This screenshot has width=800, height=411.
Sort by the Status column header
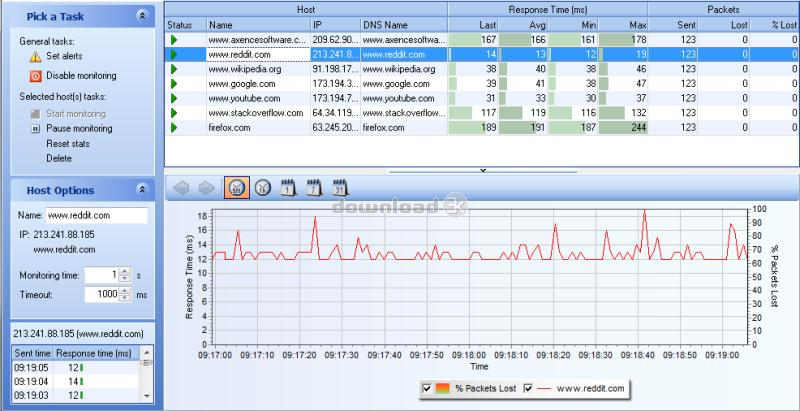[185, 25]
